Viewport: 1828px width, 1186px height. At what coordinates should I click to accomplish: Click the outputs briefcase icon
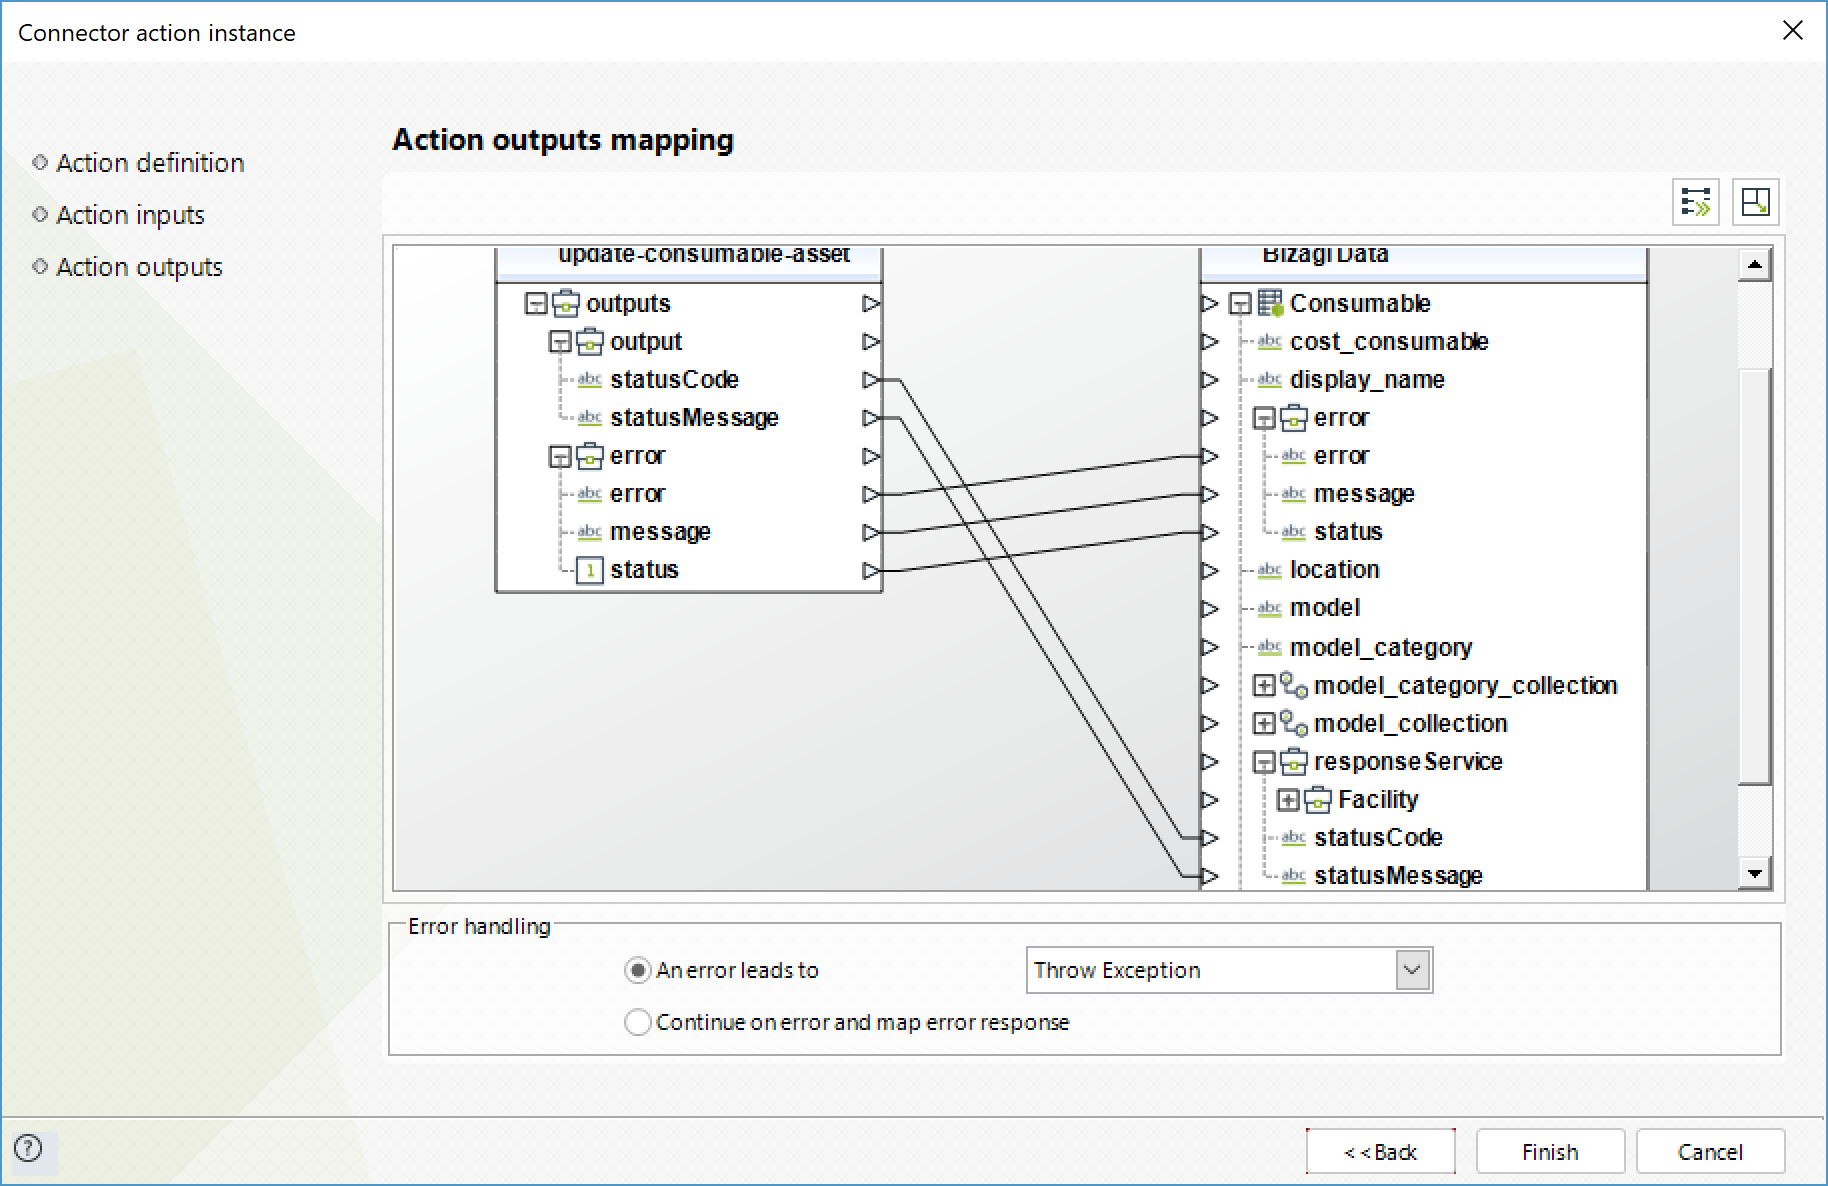[566, 303]
